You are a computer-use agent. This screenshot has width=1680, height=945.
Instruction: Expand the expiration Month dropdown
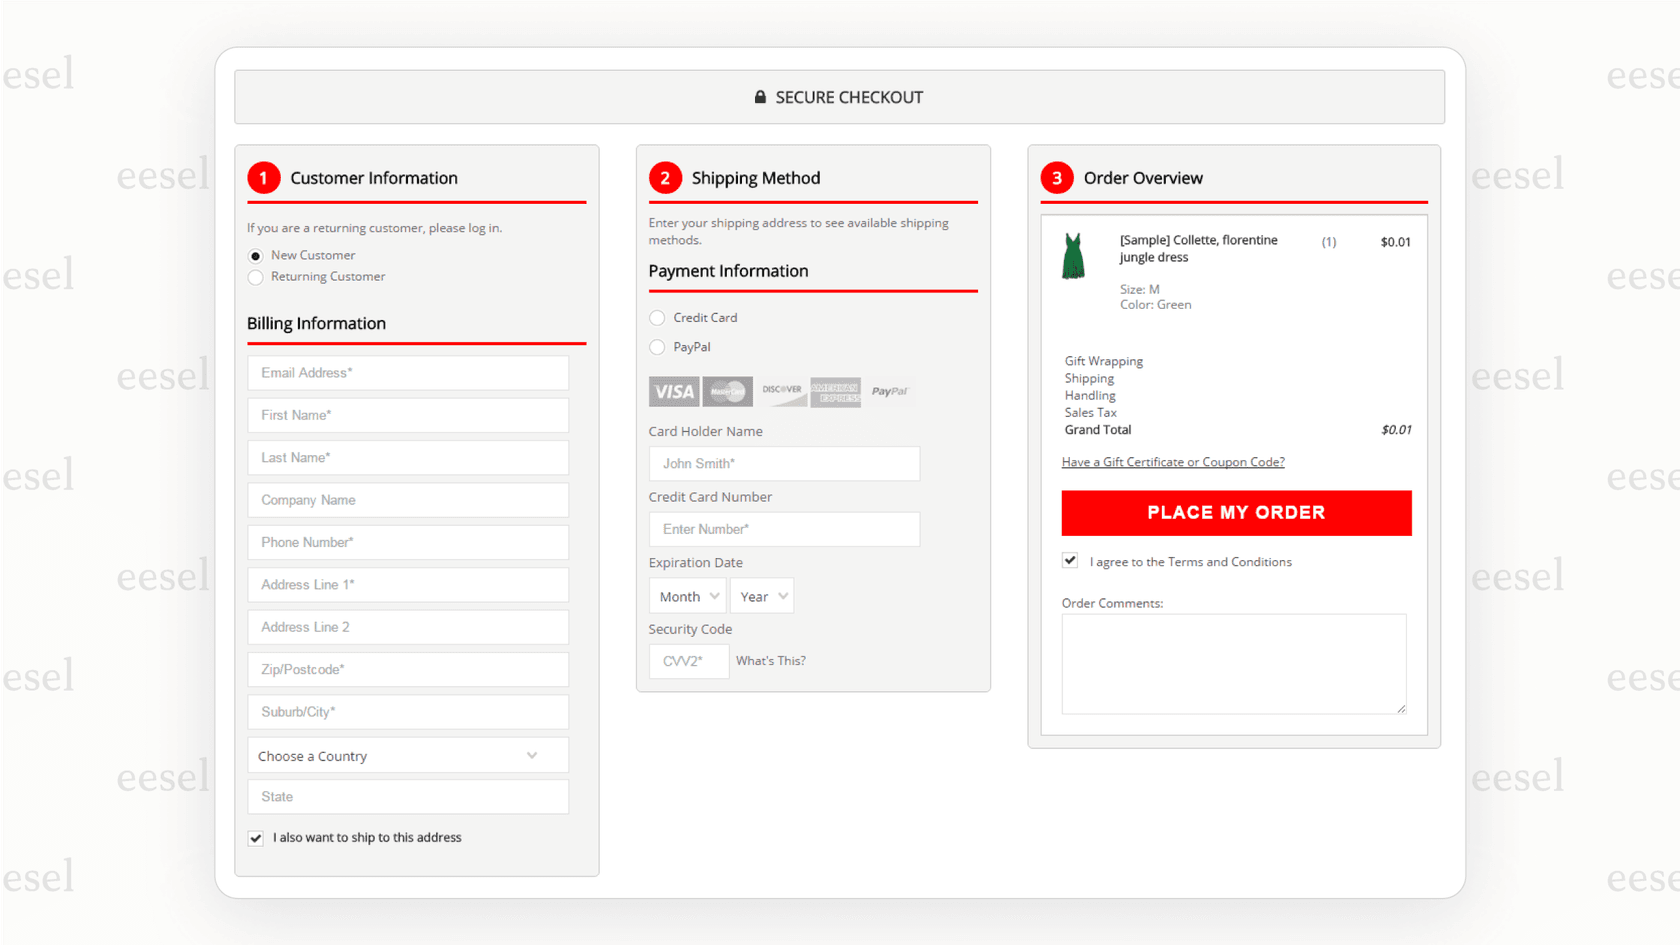point(687,595)
